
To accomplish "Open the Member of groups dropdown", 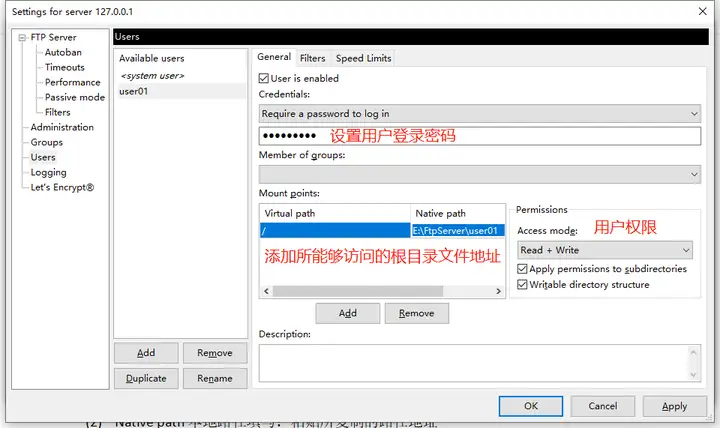I will click(x=479, y=175).
